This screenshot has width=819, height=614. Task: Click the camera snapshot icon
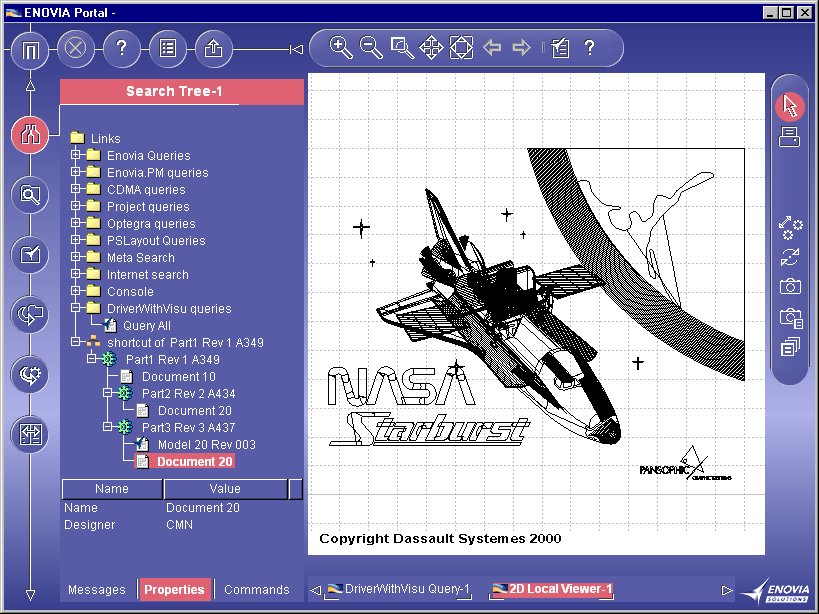pyautogui.click(x=790, y=287)
